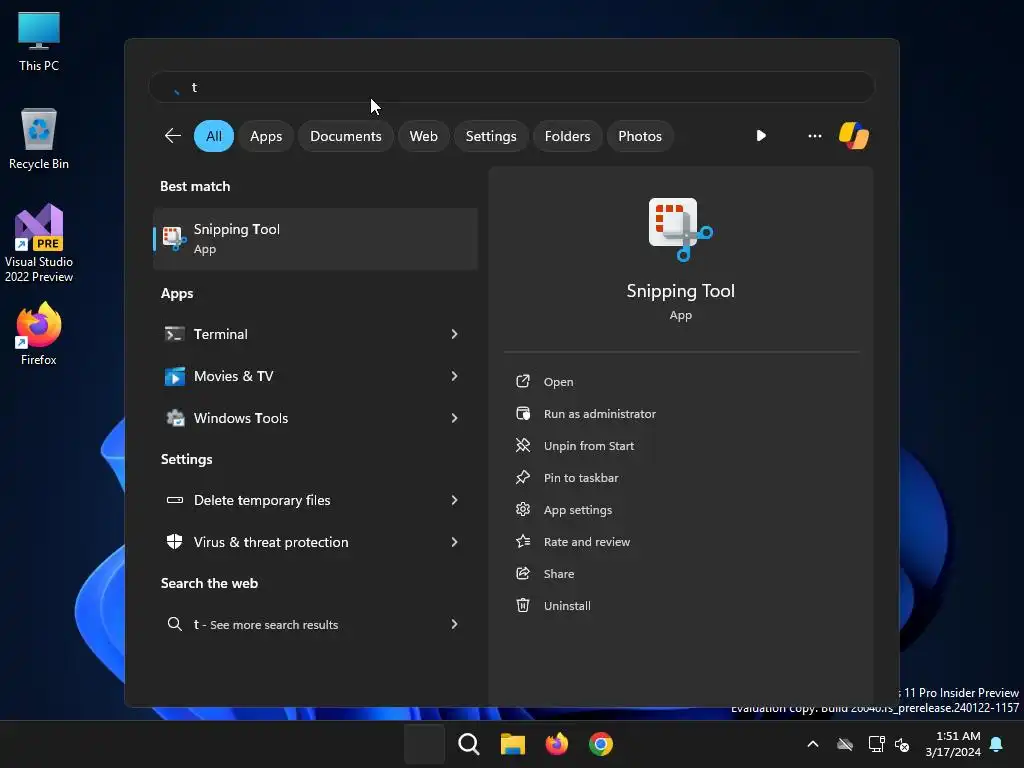Viewport: 1024px width, 768px height.
Task: Open the notification bell in the tray
Action: pyautogui.click(x=996, y=744)
